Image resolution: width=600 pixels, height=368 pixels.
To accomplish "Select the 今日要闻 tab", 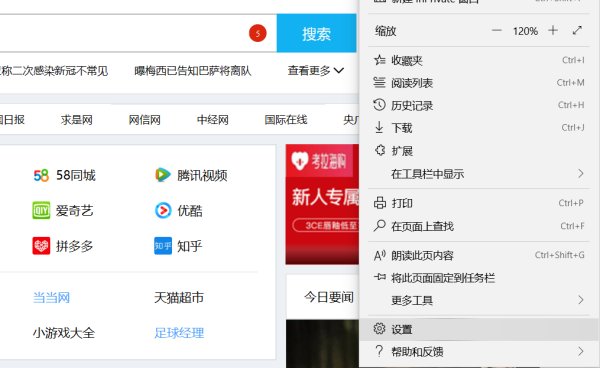I will [328, 297].
